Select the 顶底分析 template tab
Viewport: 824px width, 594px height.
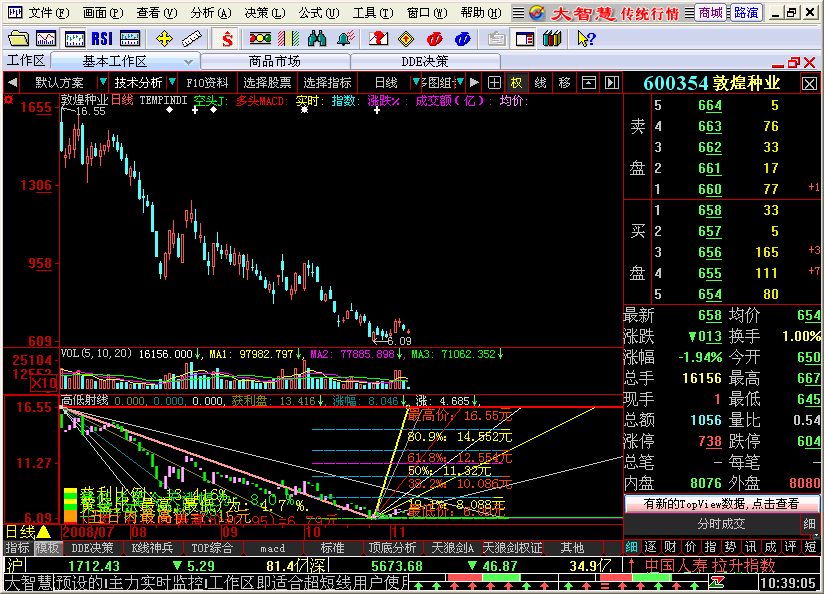point(392,548)
